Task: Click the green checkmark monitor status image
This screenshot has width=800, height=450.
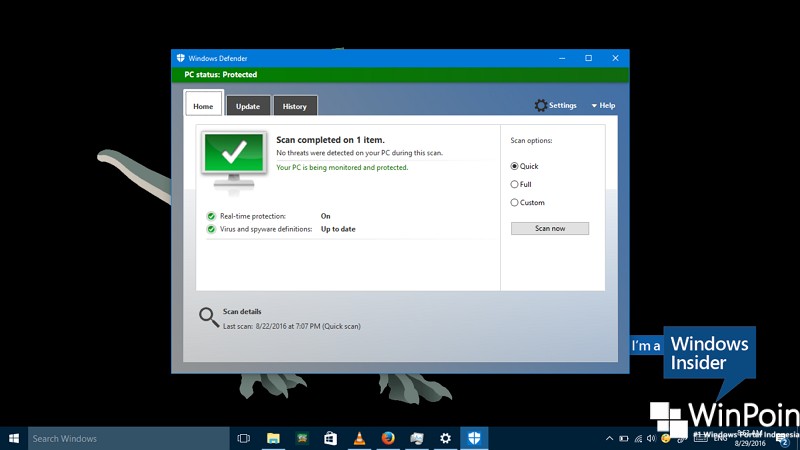Action: click(x=234, y=160)
